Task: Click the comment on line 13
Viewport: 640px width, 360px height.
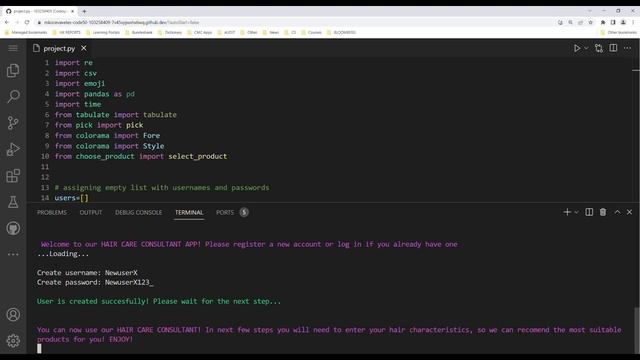Action: pos(162,188)
